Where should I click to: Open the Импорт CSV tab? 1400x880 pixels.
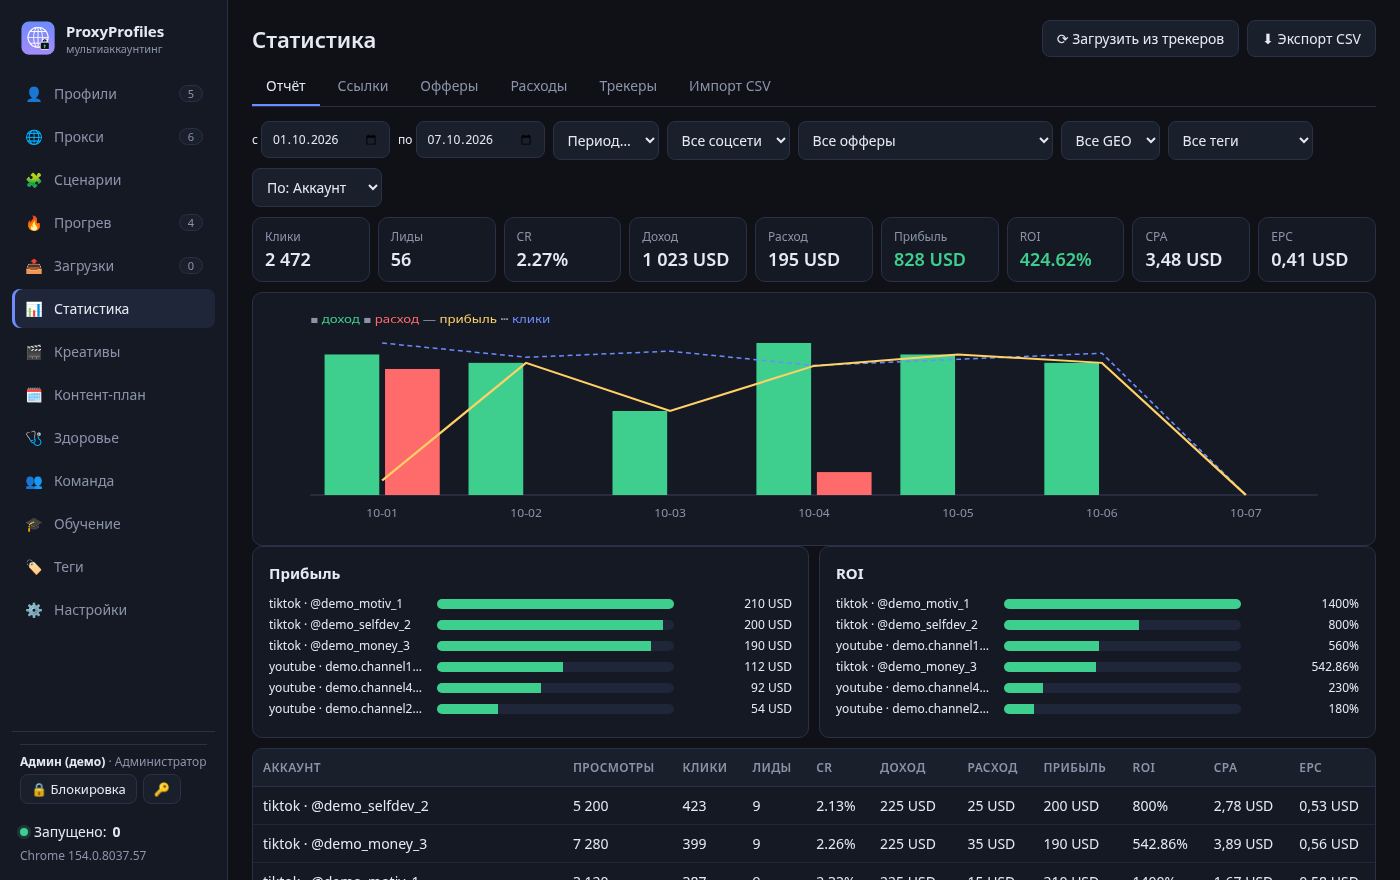pos(730,86)
